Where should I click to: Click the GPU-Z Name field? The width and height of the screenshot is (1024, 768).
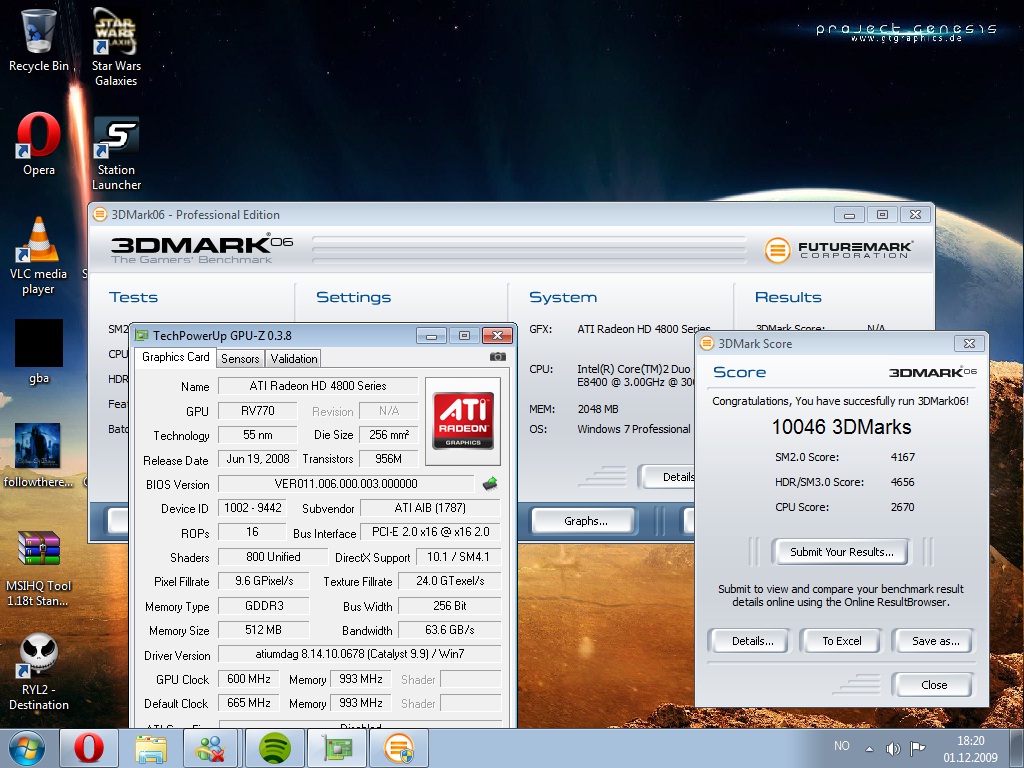pos(318,386)
